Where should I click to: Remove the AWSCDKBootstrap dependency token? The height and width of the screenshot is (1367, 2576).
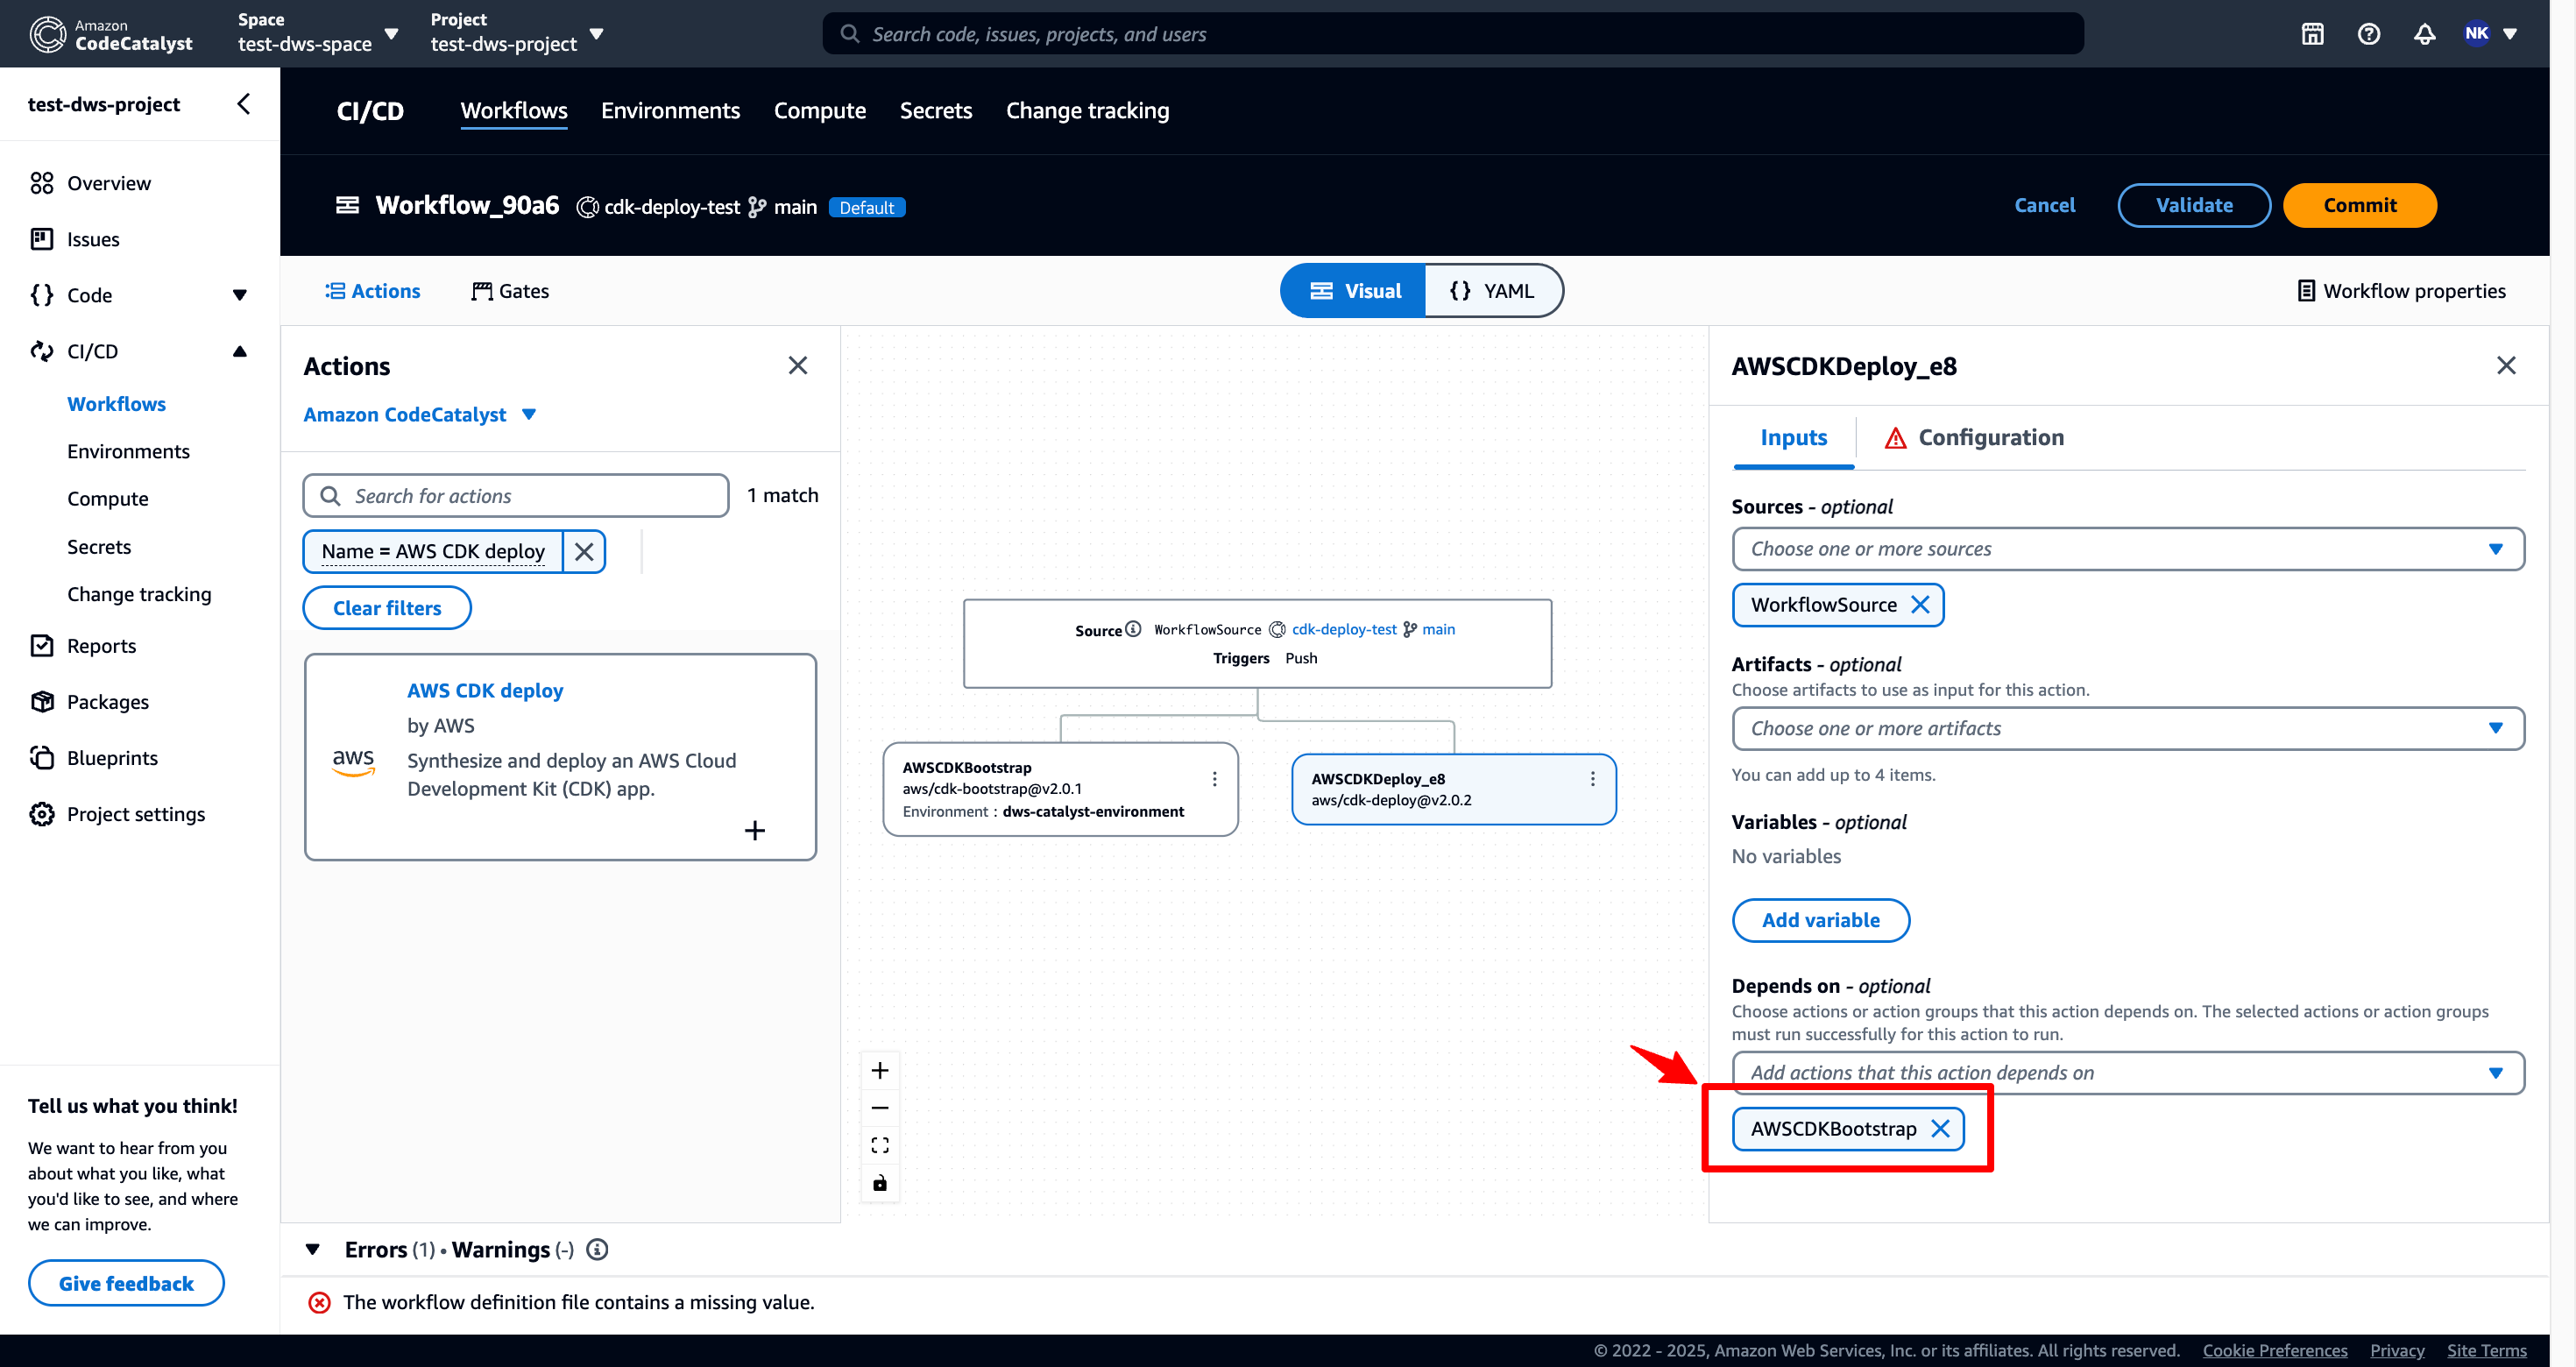point(1939,1129)
